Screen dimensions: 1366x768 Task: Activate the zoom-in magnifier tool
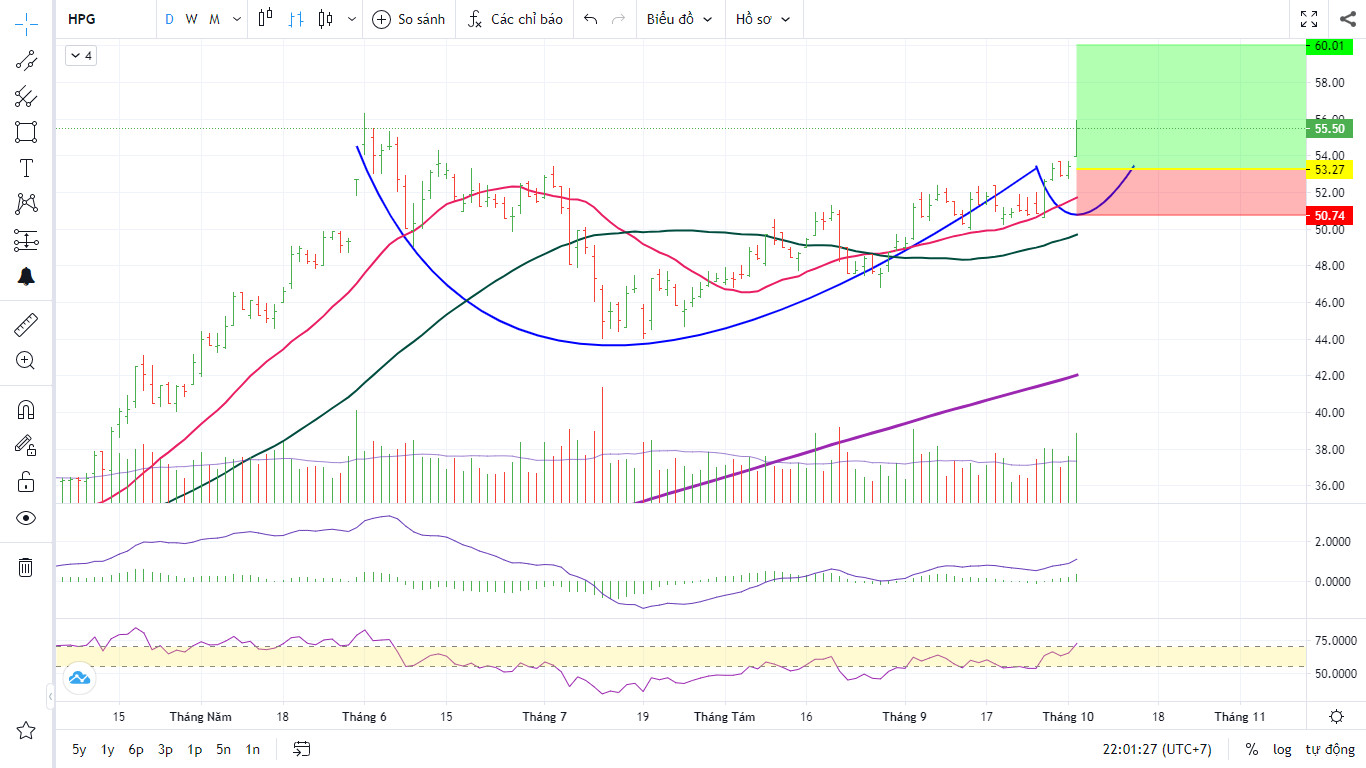pyautogui.click(x=26, y=361)
